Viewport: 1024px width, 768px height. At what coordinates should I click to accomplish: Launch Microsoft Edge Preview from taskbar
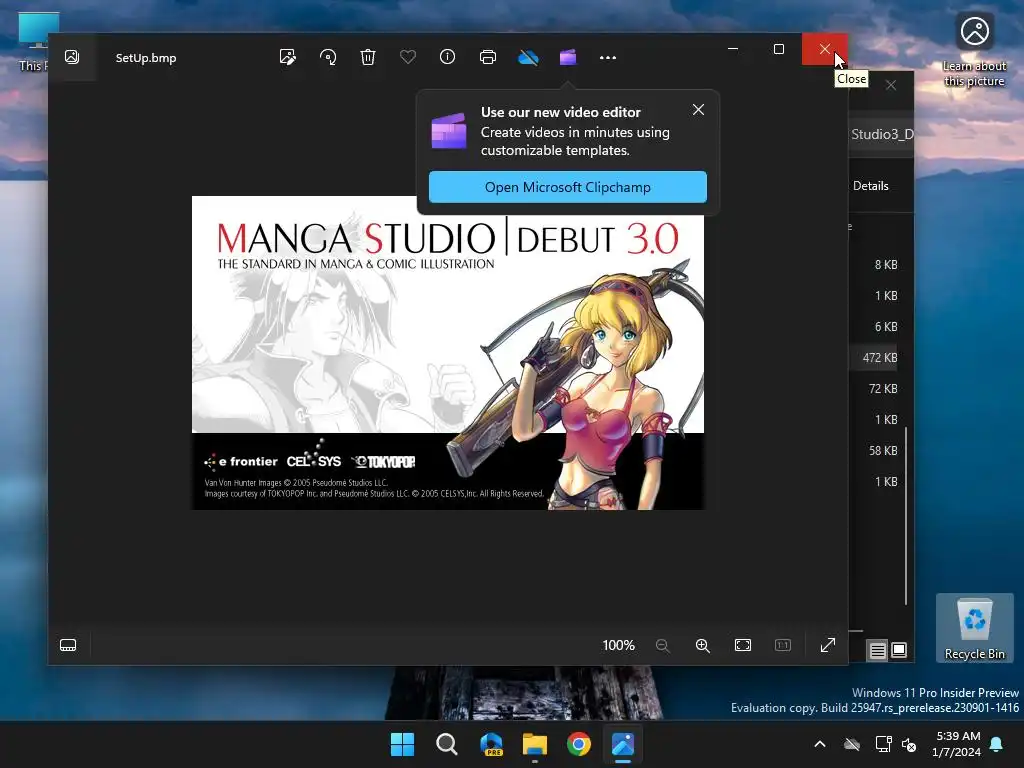click(491, 744)
